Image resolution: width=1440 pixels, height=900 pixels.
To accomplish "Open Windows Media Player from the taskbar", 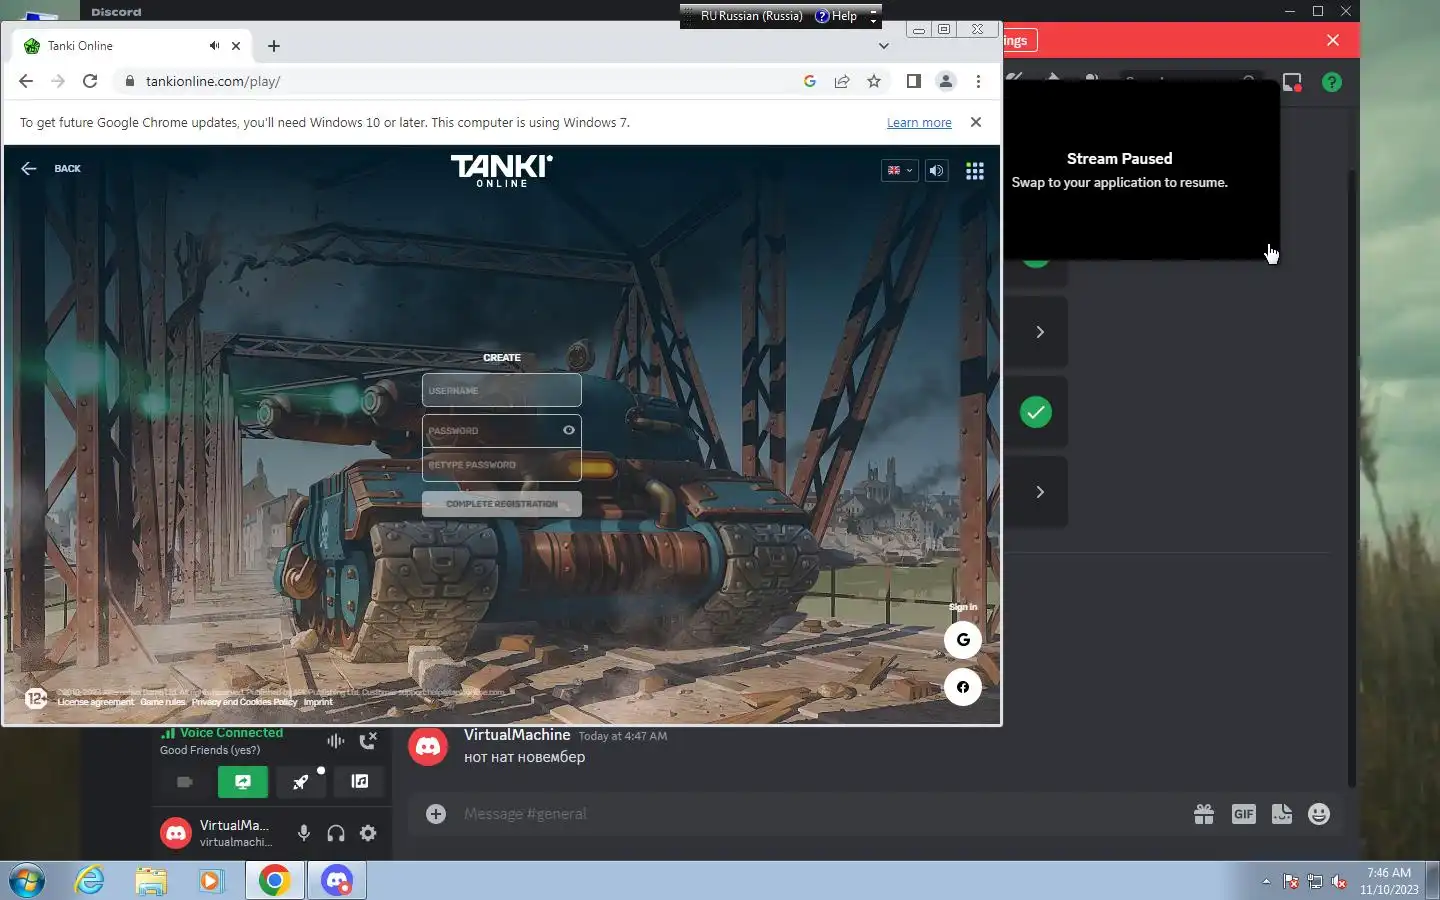I will pyautogui.click(x=211, y=881).
